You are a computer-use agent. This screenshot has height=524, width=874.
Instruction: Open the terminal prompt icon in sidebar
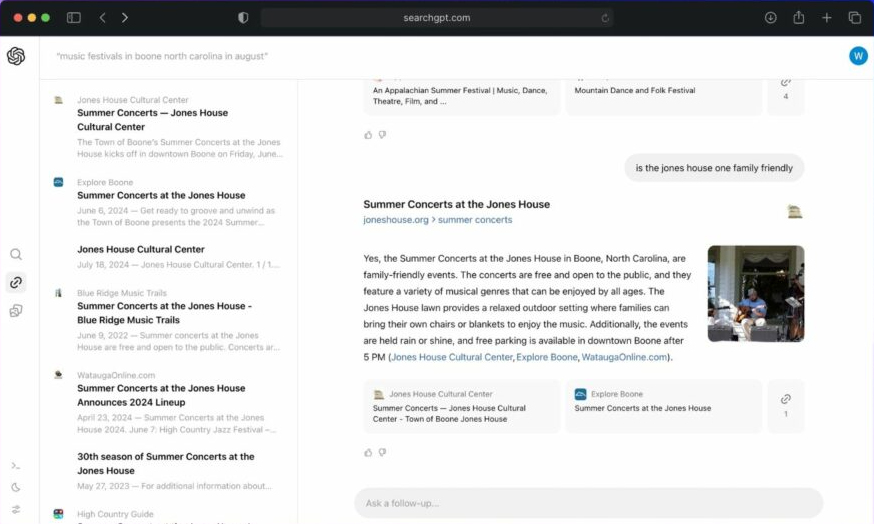click(x=16, y=465)
